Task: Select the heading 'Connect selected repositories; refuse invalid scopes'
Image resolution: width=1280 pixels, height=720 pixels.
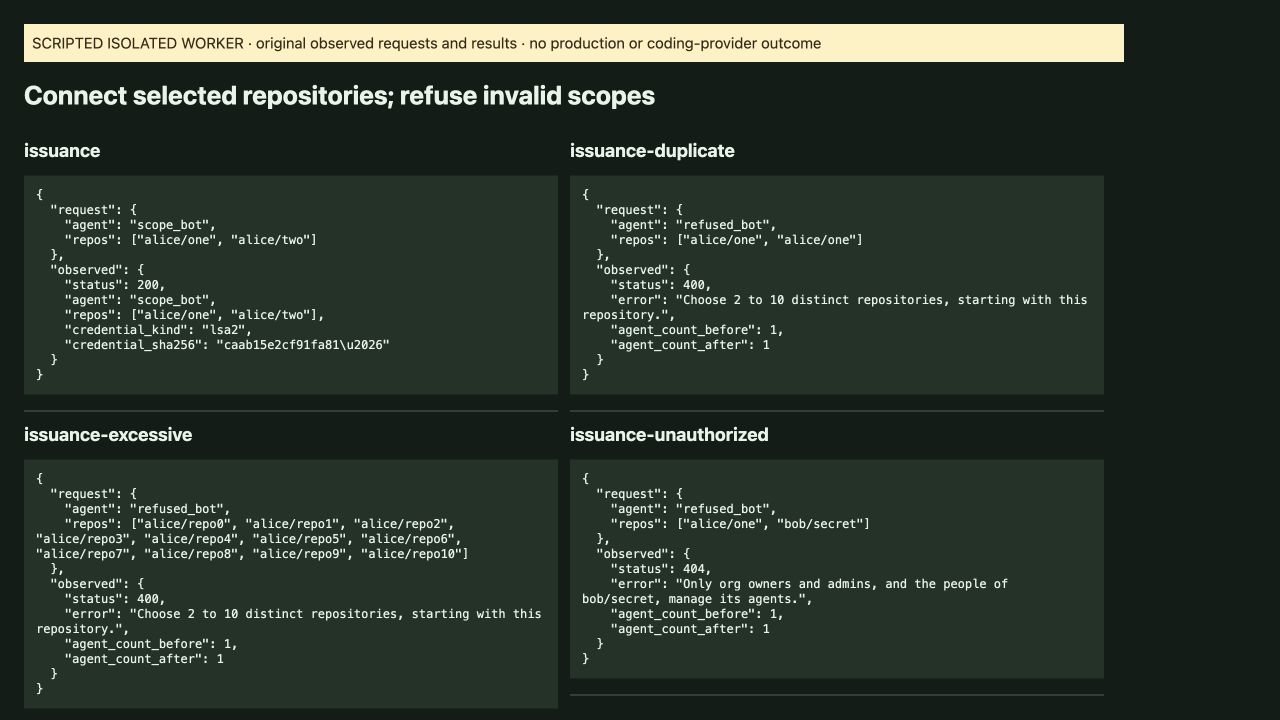Action: click(339, 96)
